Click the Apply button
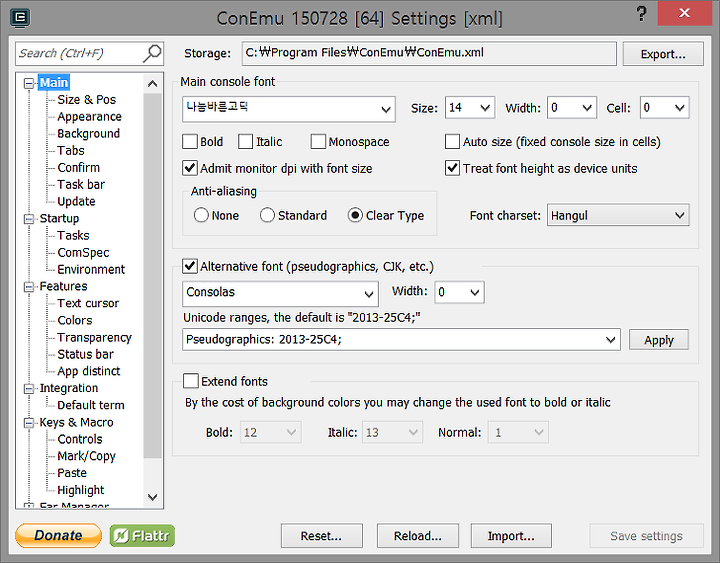 (x=659, y=340)
